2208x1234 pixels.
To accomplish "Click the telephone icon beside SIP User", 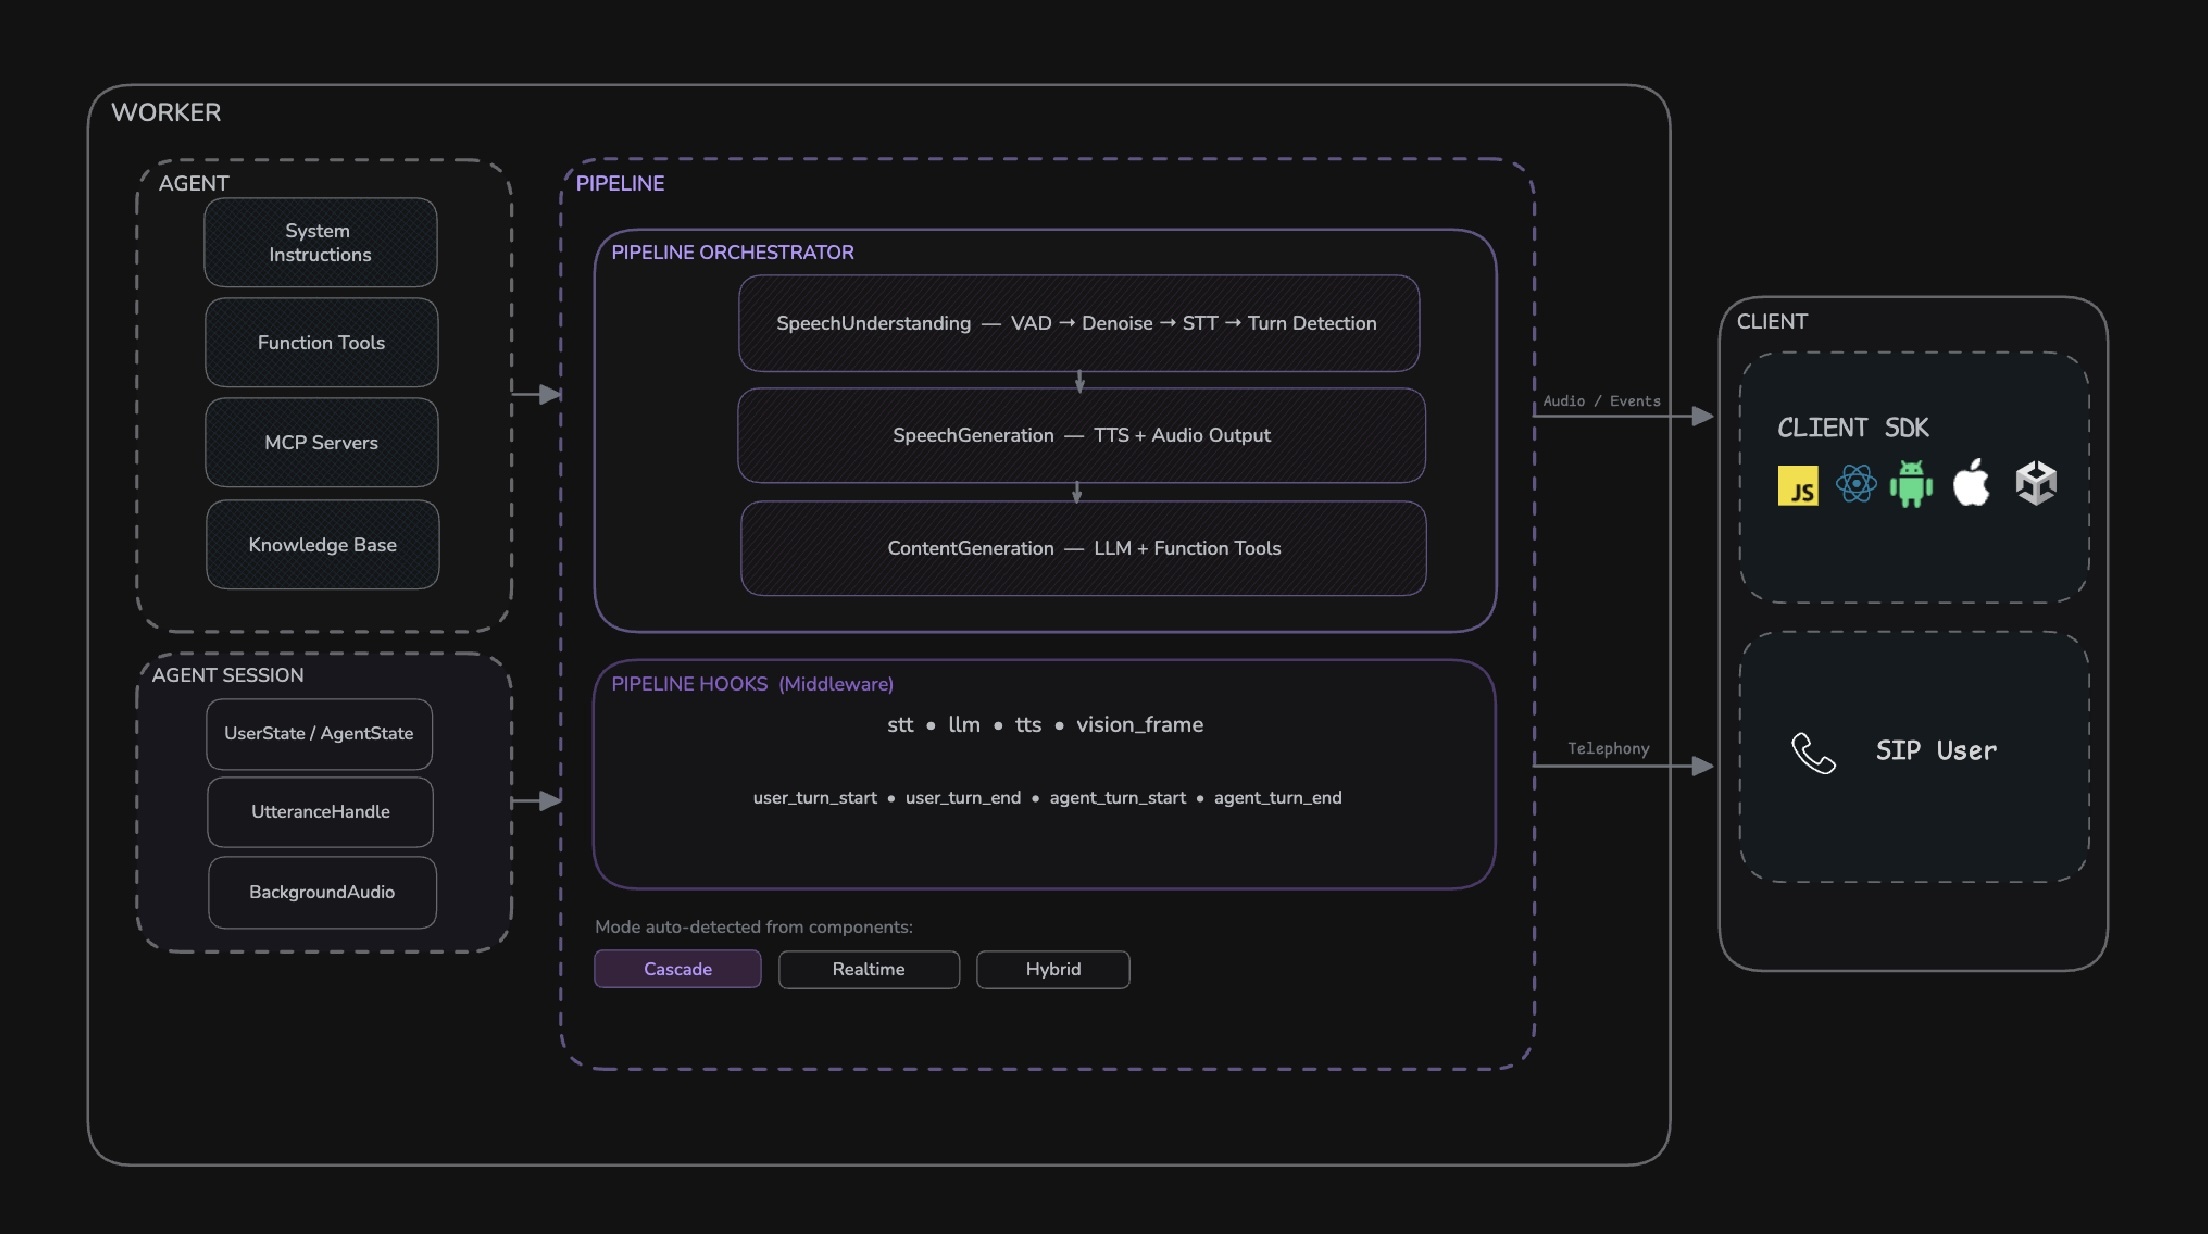I will pyautogui.click(x=1812, y=753).
